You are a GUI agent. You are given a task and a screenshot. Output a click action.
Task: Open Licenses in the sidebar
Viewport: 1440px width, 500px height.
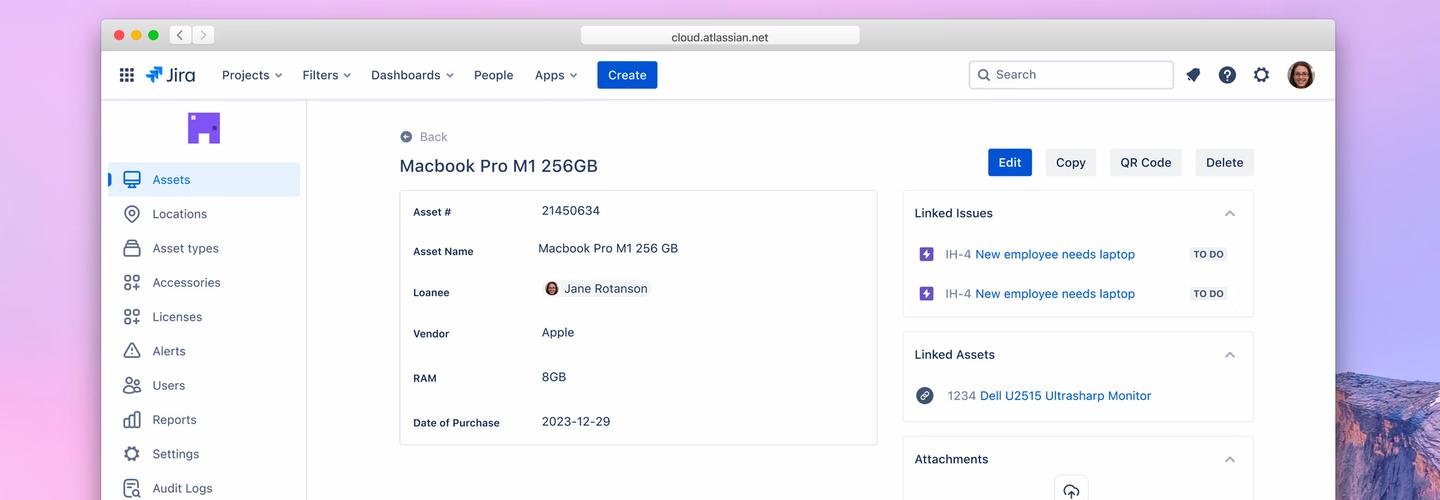click(x=204, y=317)
